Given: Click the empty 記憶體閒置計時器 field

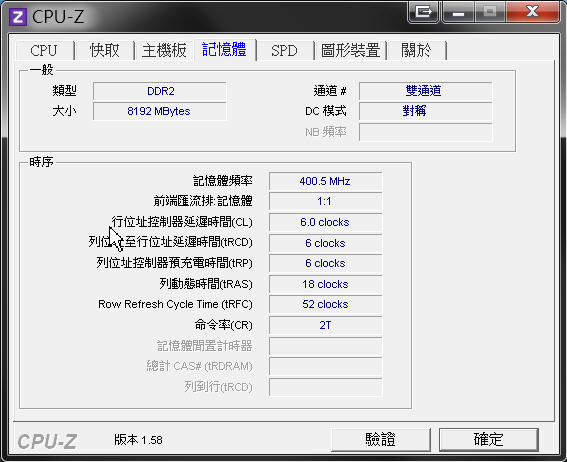Looking at the screenshot, I should point(325,346).
